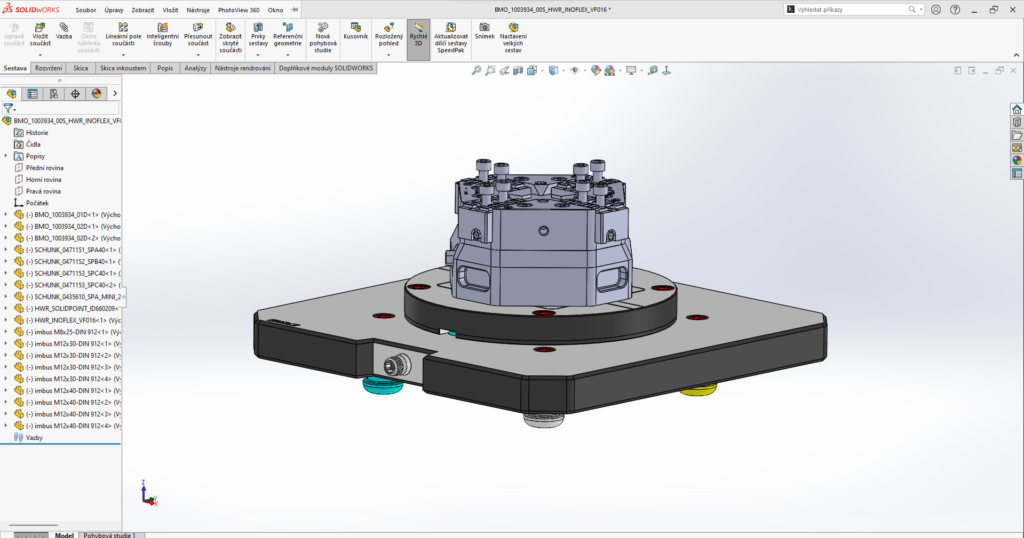Image resolution: width=1024 pixels, height=538 pixels.
Task: Click the Rozložený pohled tool
Action: click(389, 34)
